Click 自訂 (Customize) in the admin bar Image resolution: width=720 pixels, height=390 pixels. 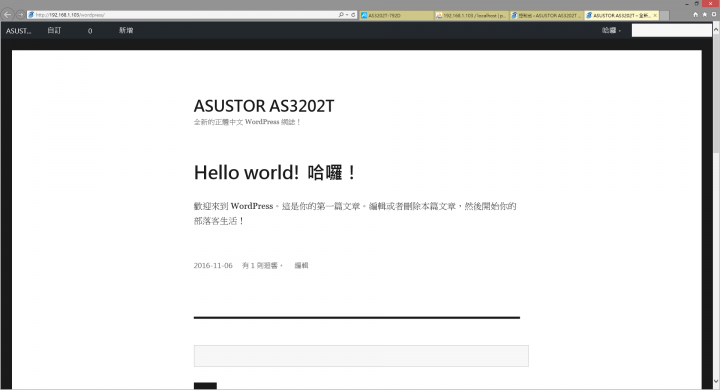(x=54, y=31)
